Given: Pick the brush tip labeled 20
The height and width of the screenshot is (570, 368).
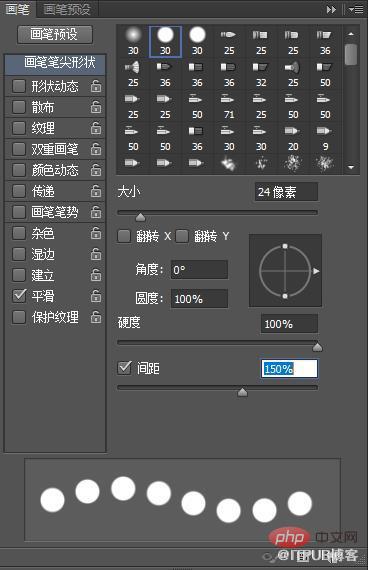Looking at the screenshot, I should click(x=293, y=138).
